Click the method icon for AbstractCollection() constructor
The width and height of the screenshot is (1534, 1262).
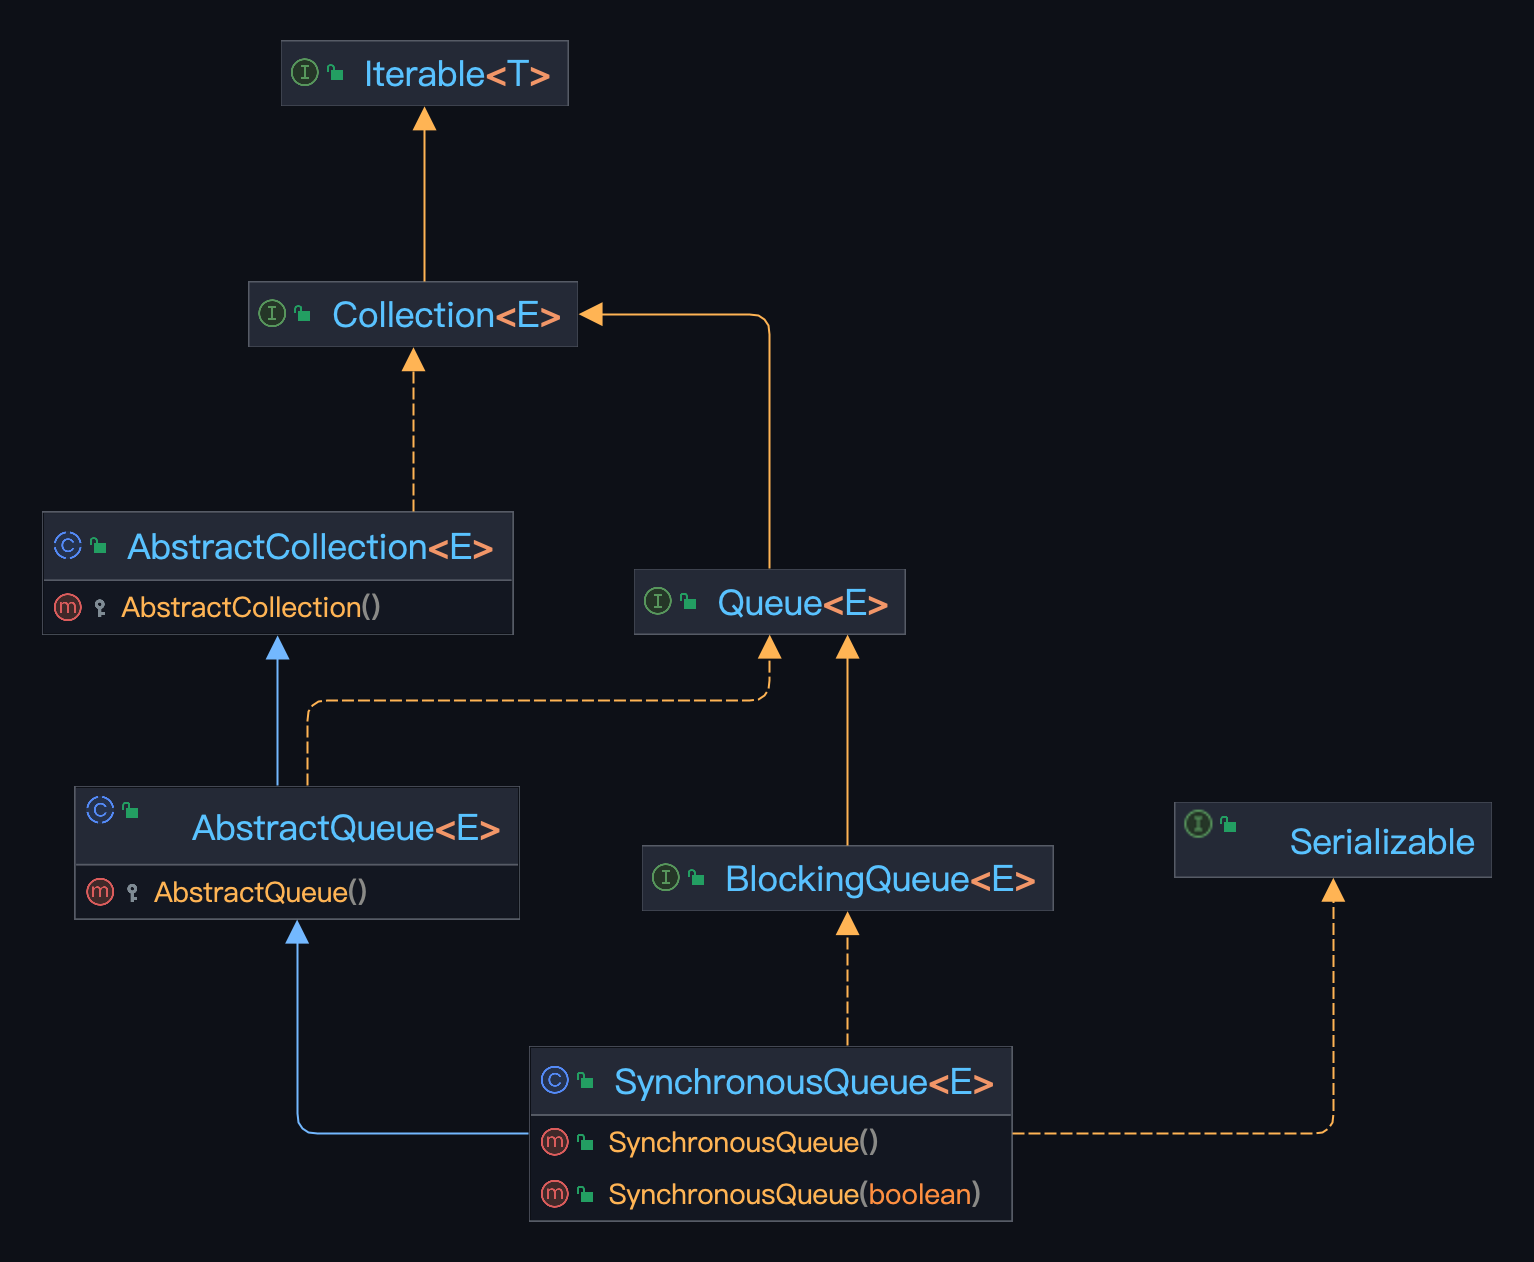(x=67, y=607)
